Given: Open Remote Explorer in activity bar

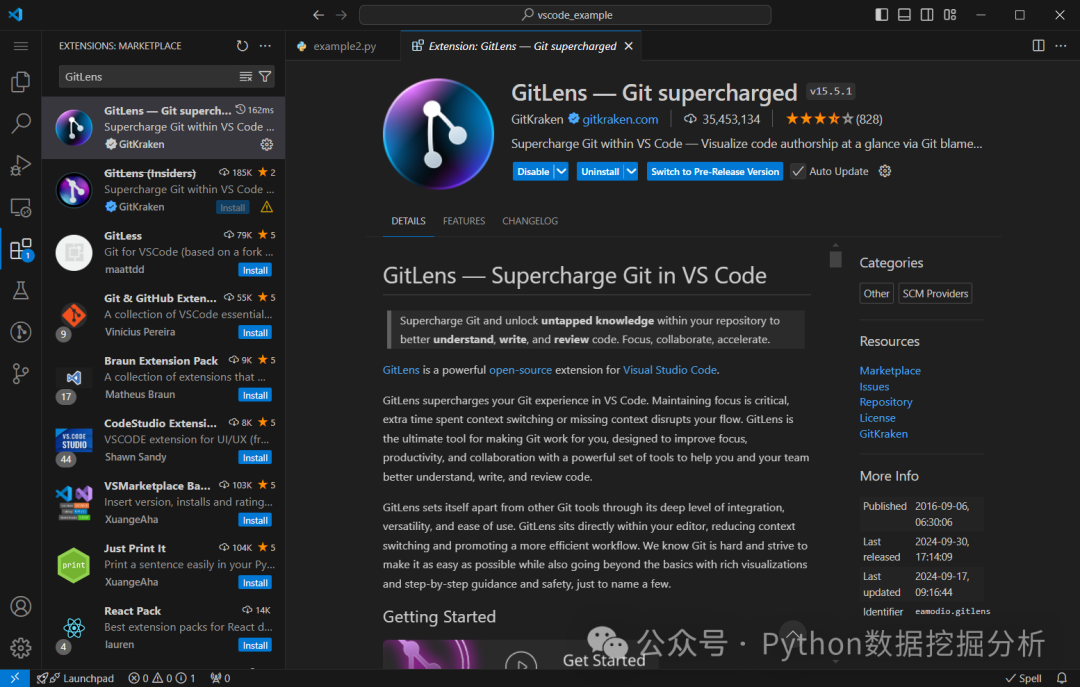Looking at the screenshot, I should pyautogui.click(x=21, y=207).
